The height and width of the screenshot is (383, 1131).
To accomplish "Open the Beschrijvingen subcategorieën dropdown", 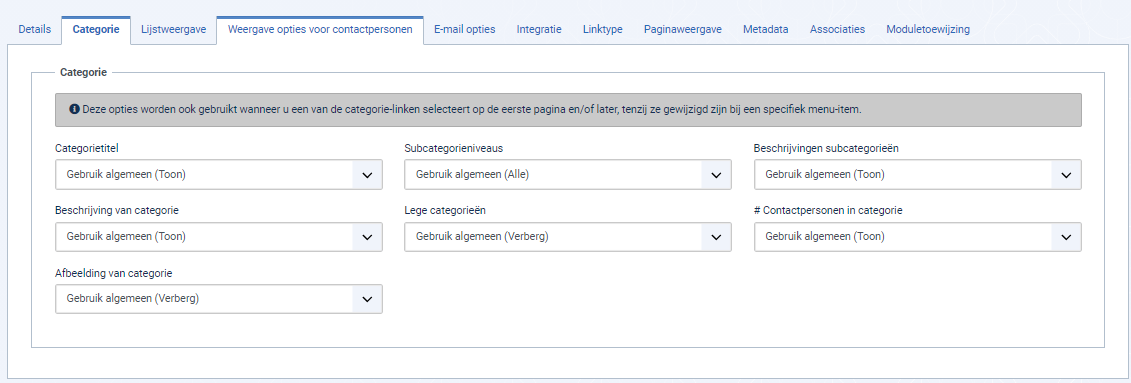I will tap(917, 175).
